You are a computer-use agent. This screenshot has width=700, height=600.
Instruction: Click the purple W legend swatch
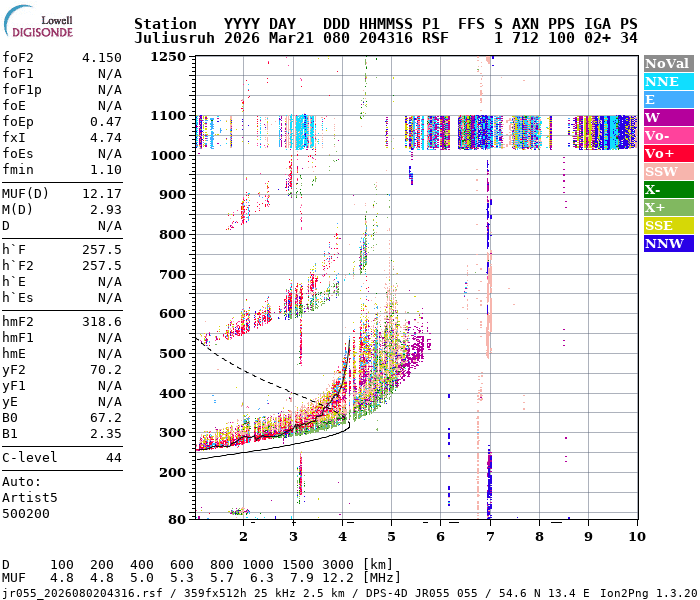click(x=668, y=117)
